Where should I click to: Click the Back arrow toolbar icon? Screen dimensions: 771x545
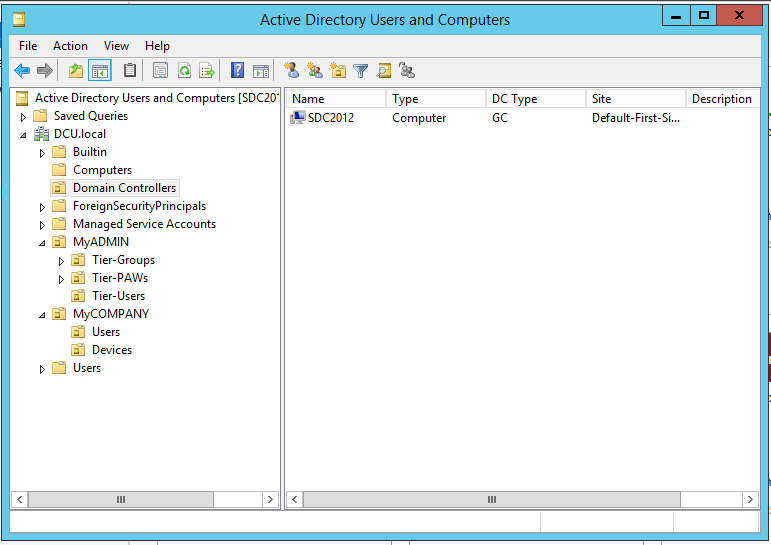[21, 71]
